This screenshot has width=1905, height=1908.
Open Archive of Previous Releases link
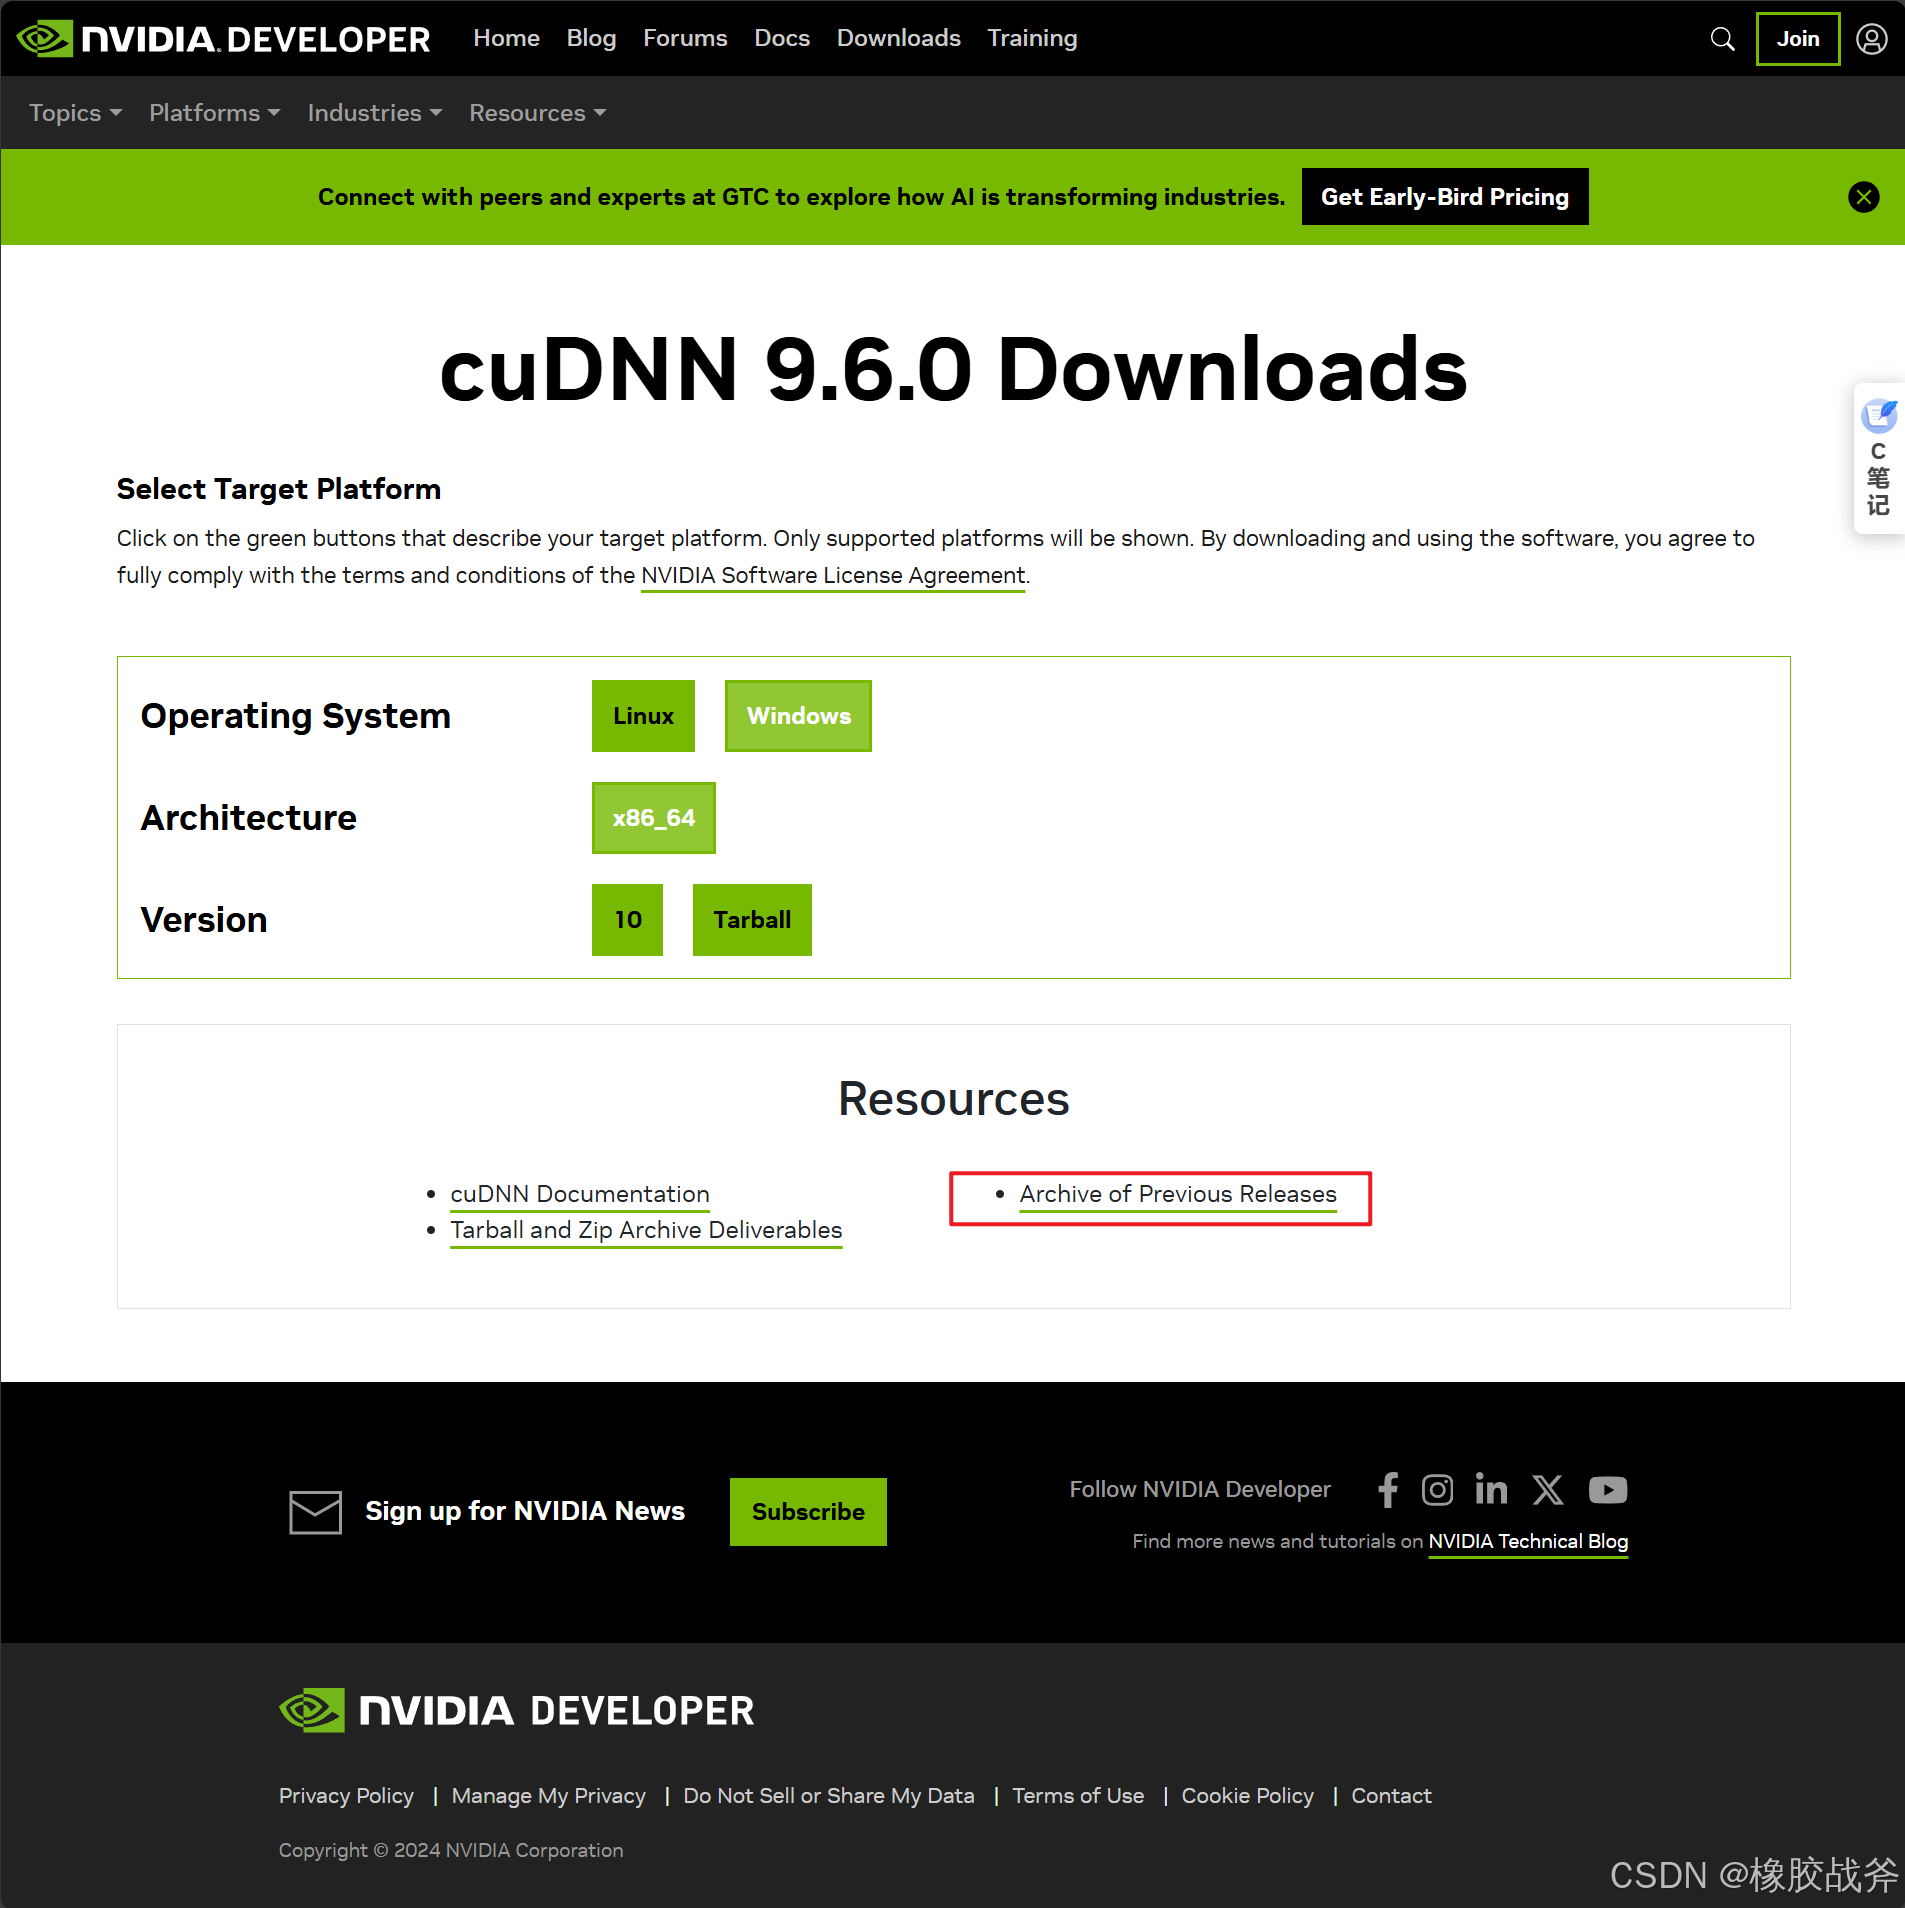1178,1194
